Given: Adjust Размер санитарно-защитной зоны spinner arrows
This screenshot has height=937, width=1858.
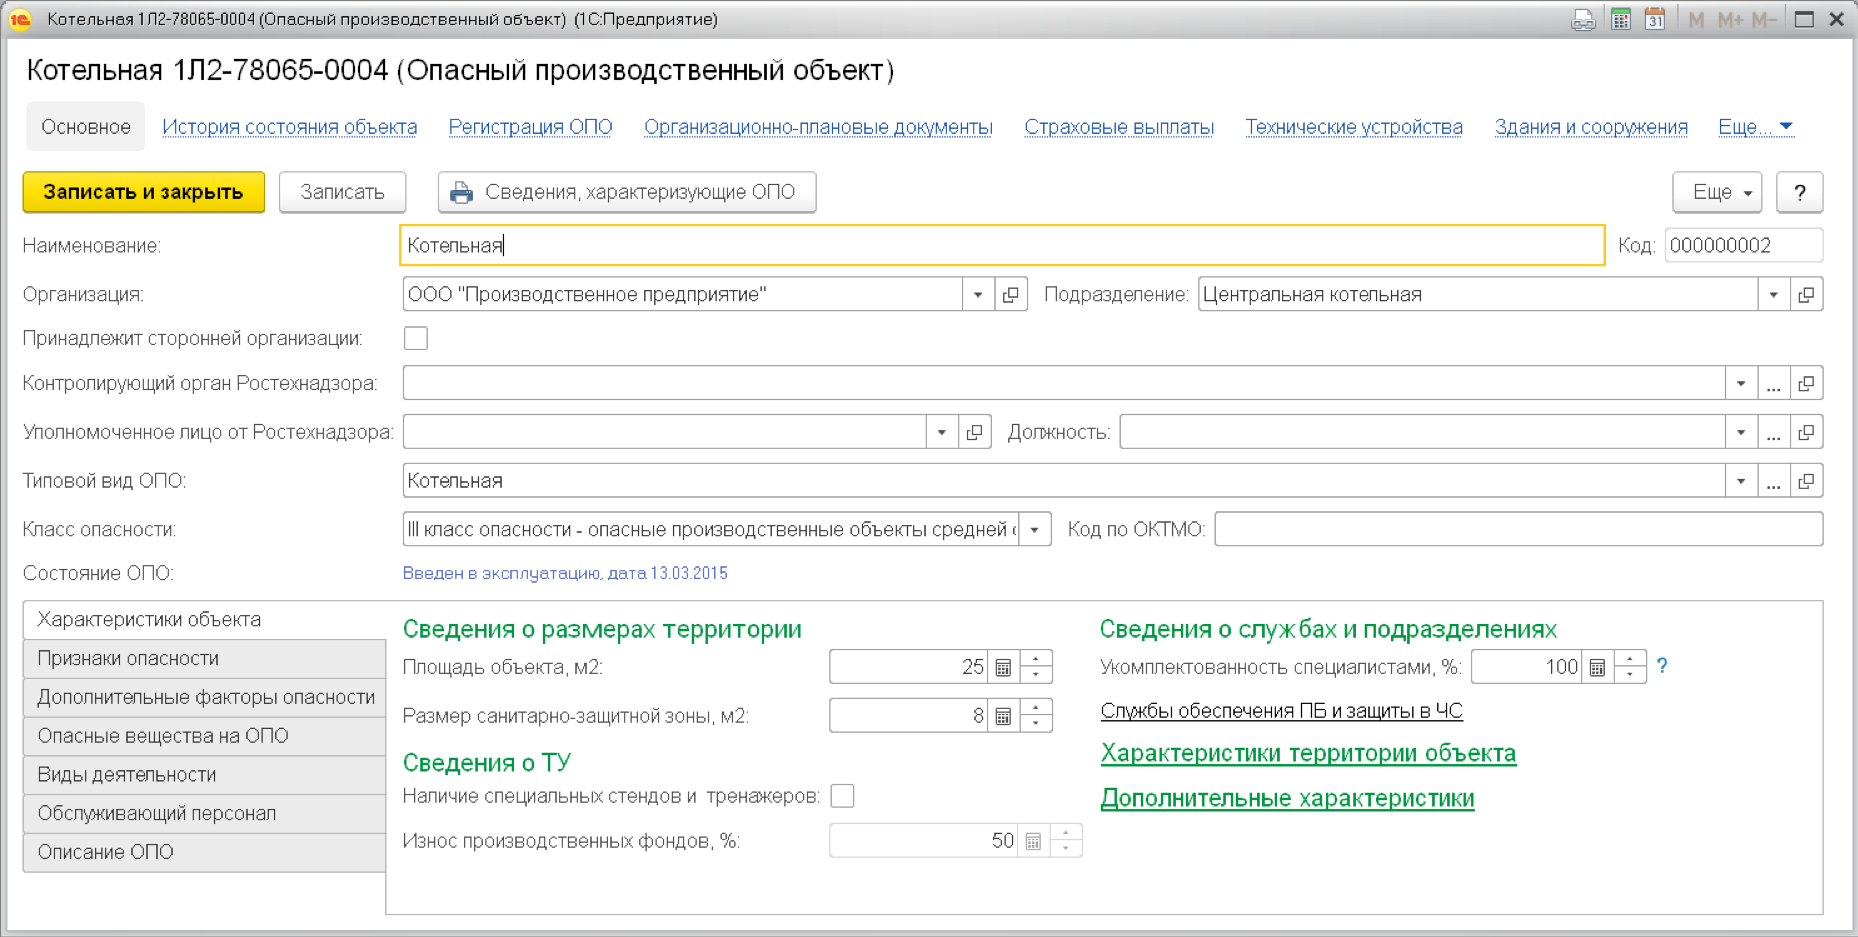Looking at the screenshot, I should (x=1036, y=716).
